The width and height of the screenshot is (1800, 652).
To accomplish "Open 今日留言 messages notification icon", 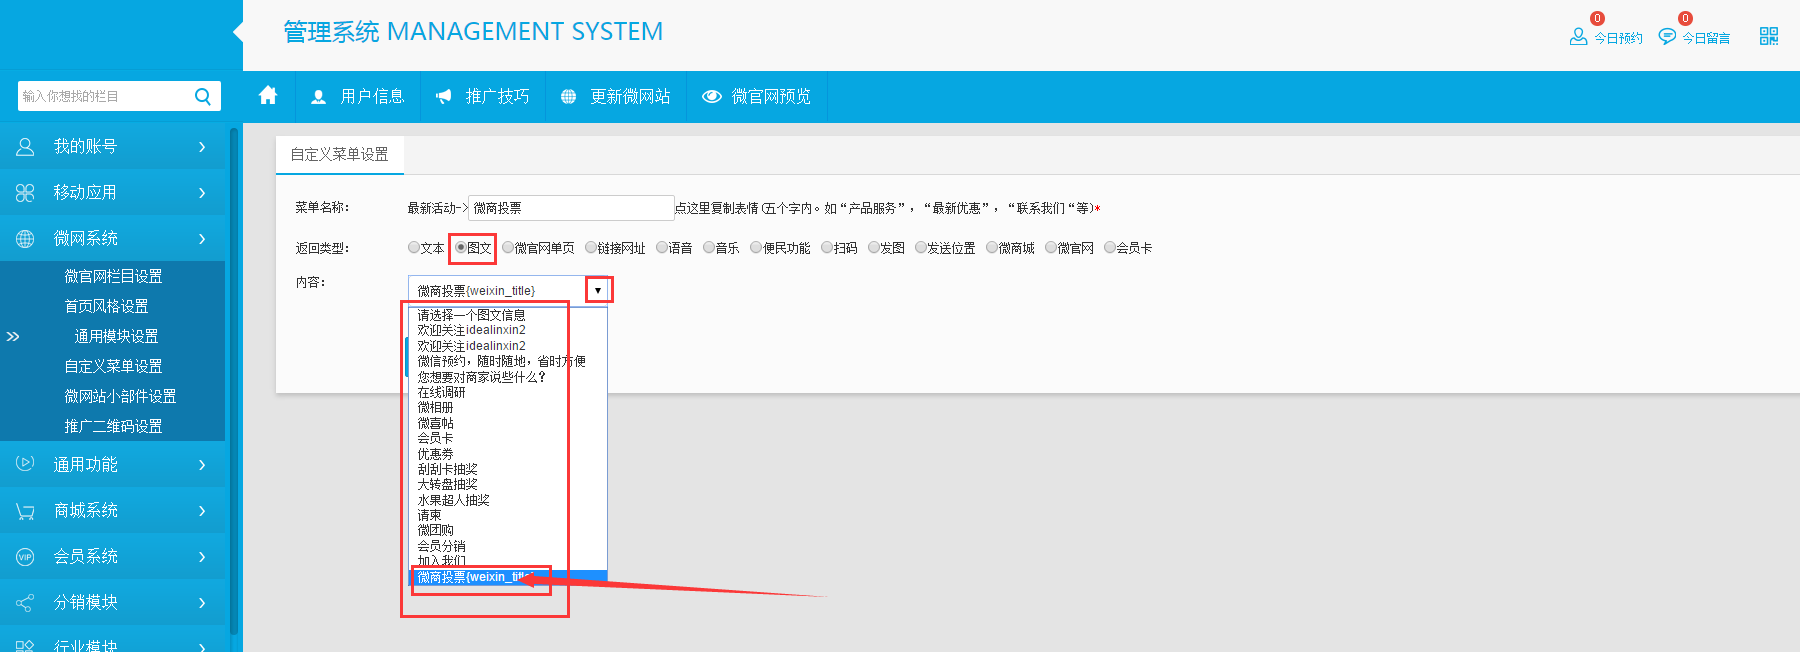I will click(x=1667, y=37).
